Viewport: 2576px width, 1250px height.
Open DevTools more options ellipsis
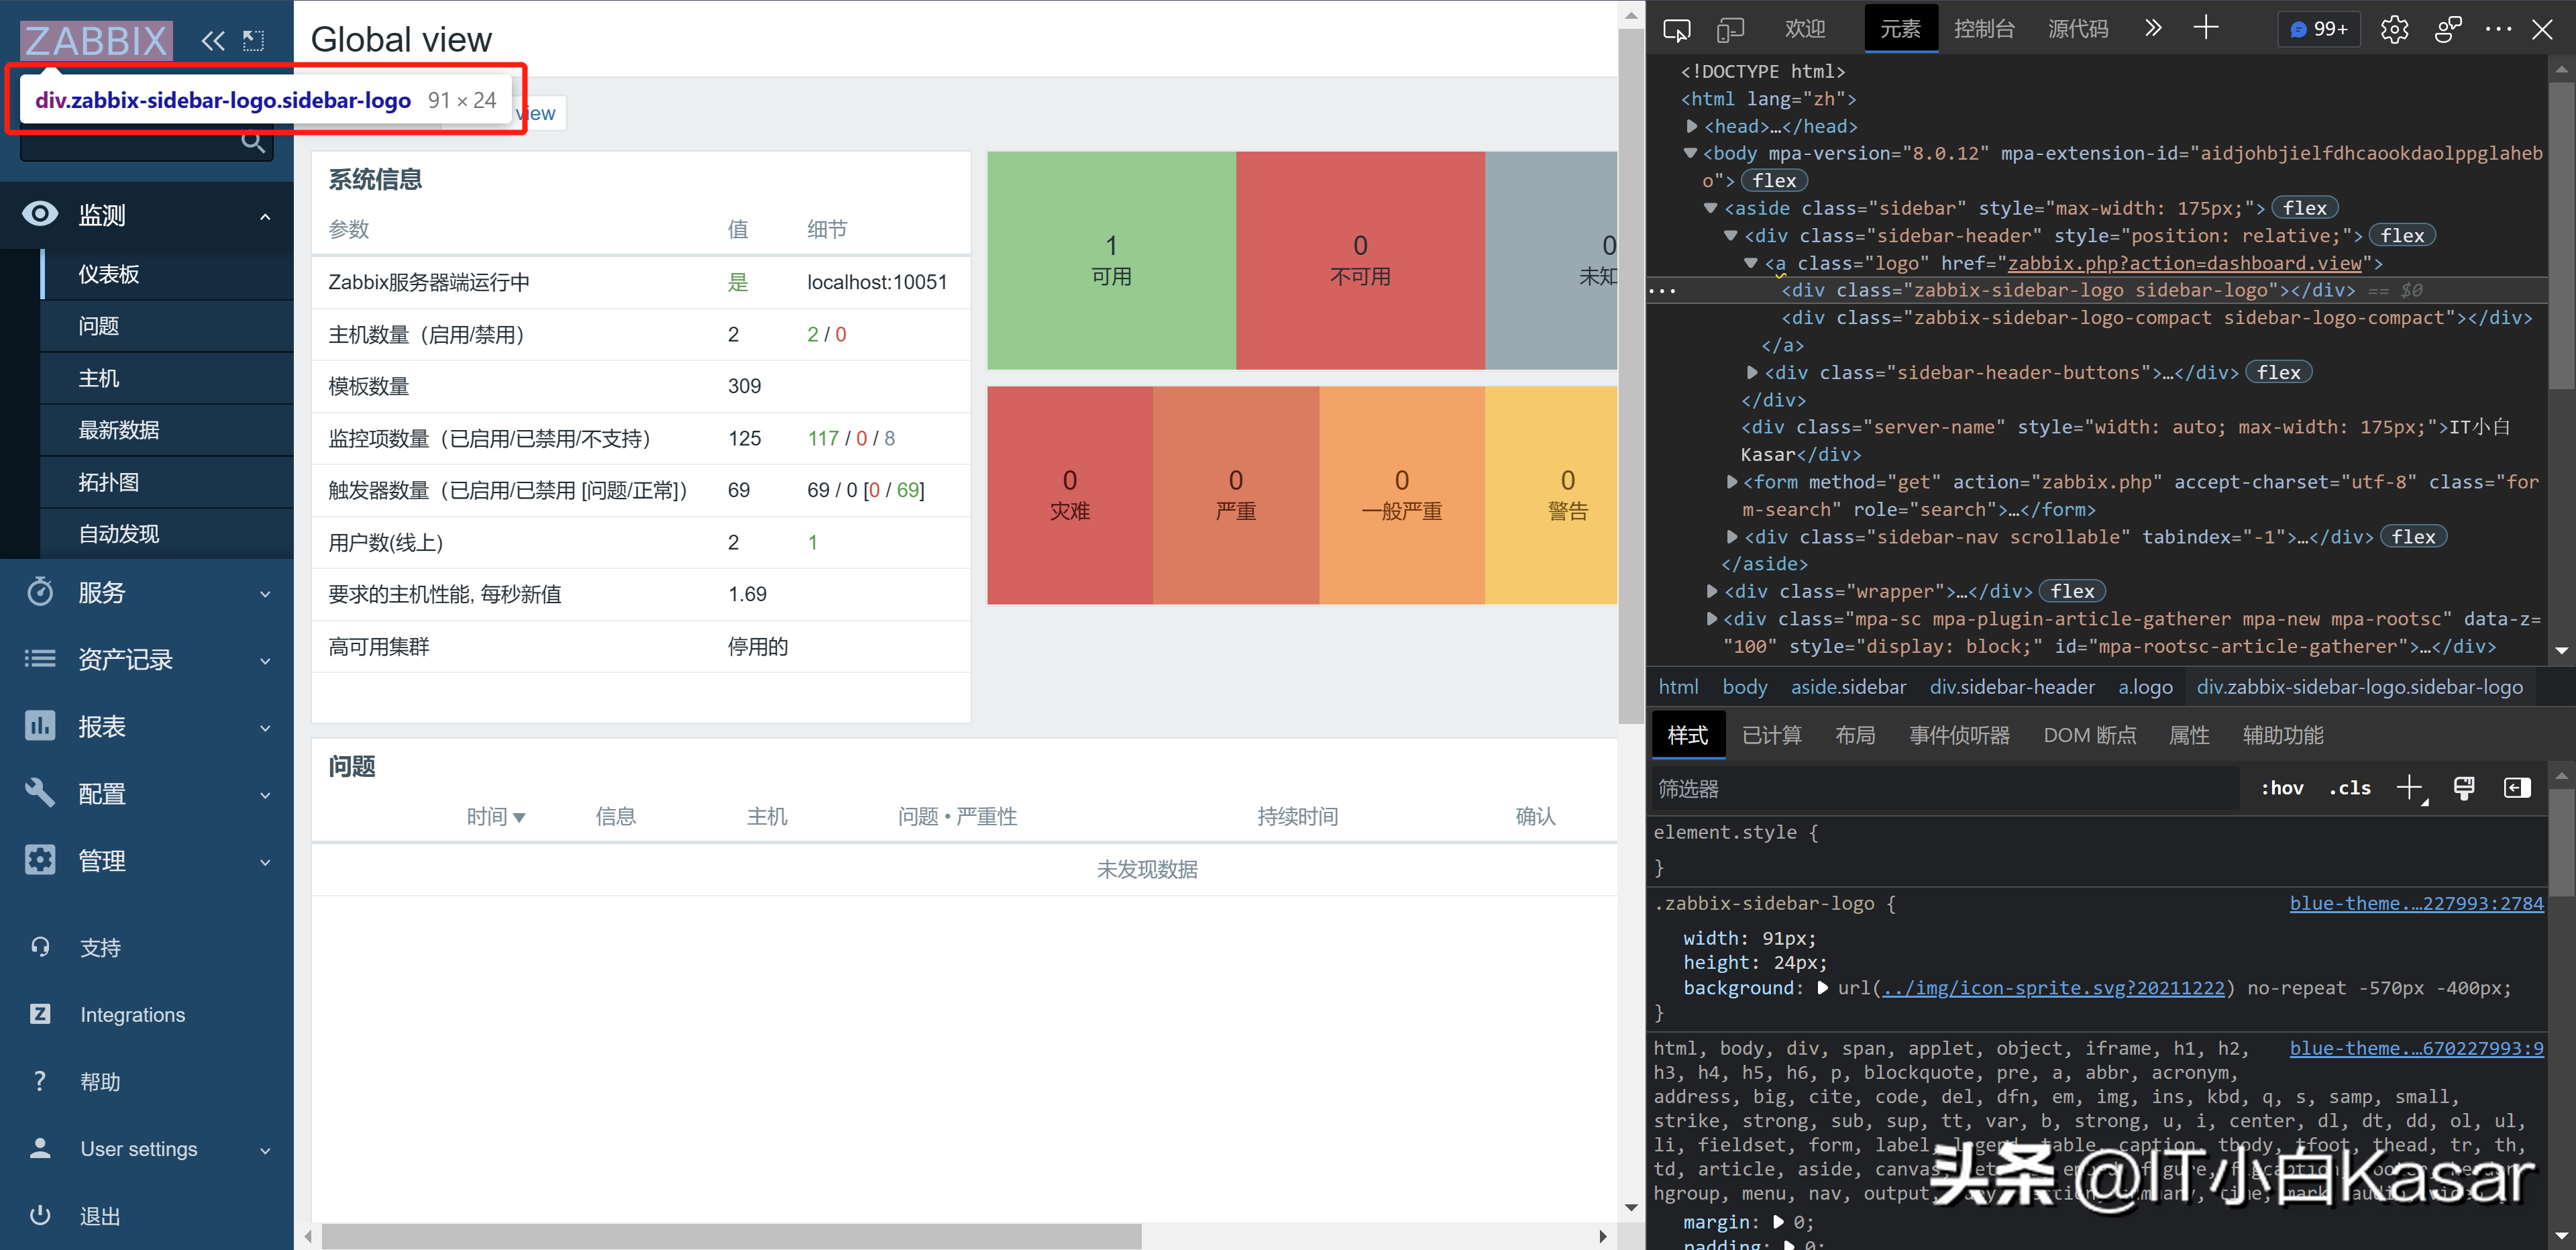pos(2498,30)
